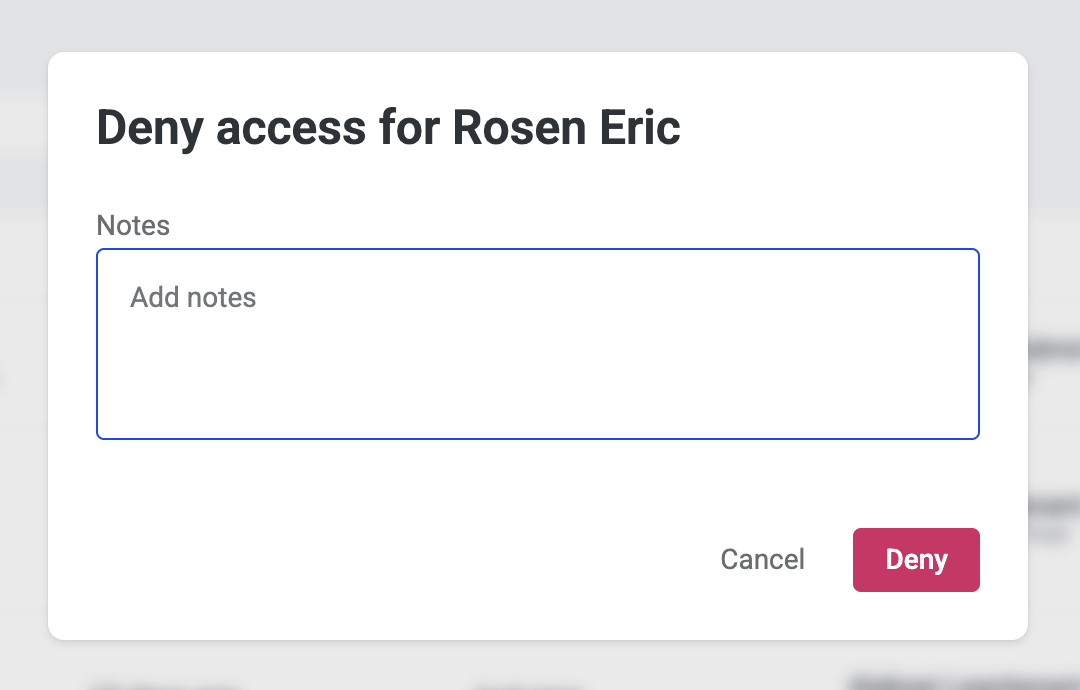Confirm denying access for Rosen Eric
Screen dimensions: 1080x690
click(x=916, y=560)
